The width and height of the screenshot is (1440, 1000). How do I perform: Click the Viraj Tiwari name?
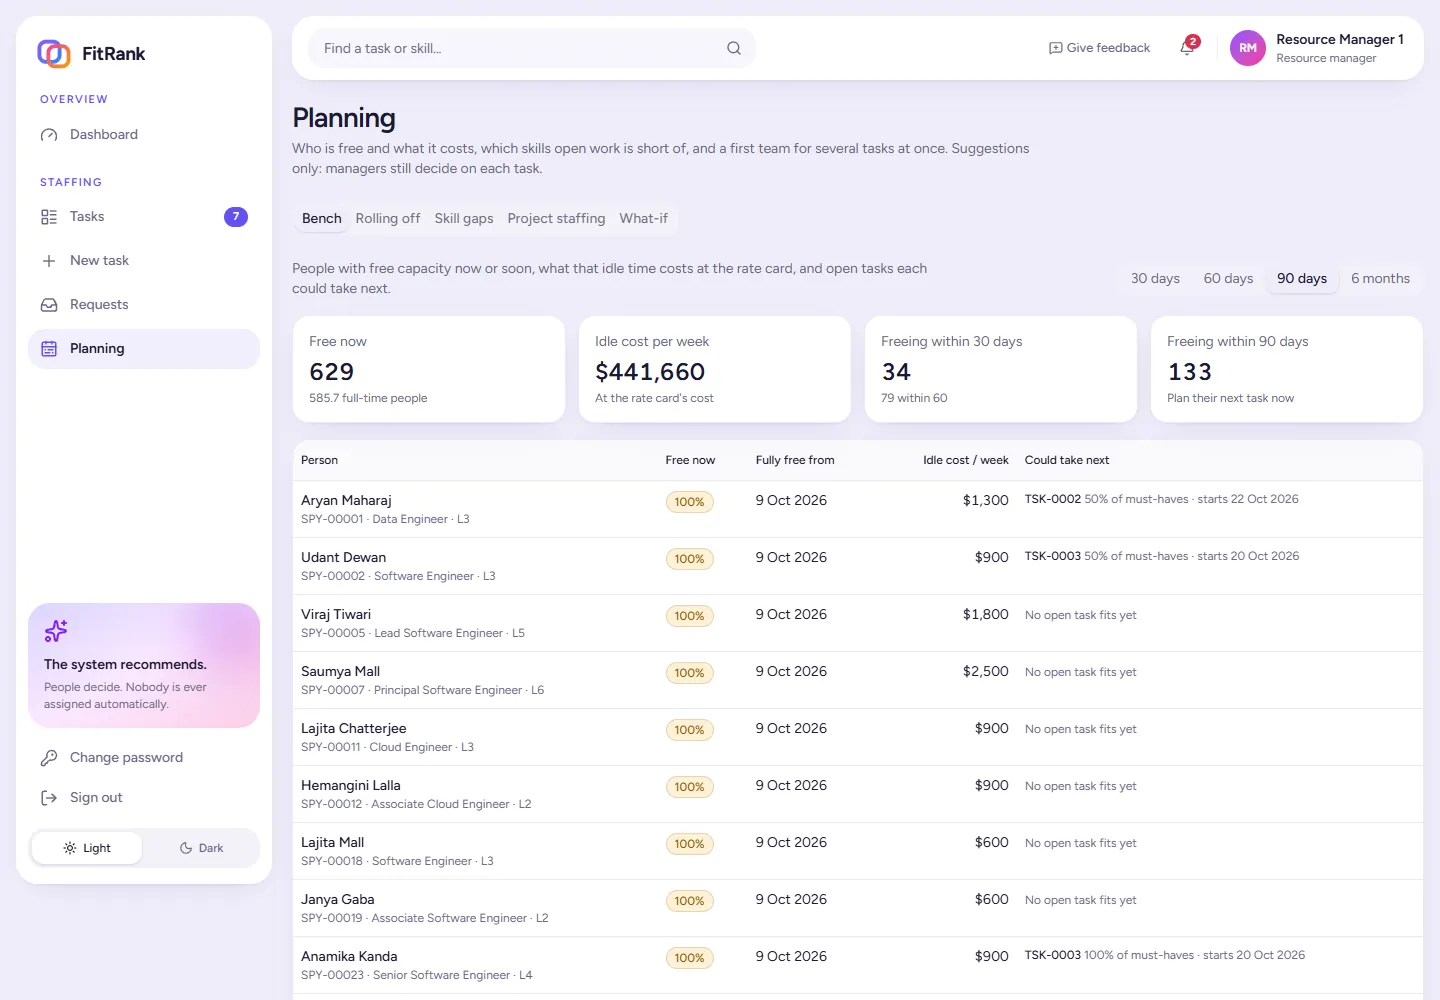point(336,615)
